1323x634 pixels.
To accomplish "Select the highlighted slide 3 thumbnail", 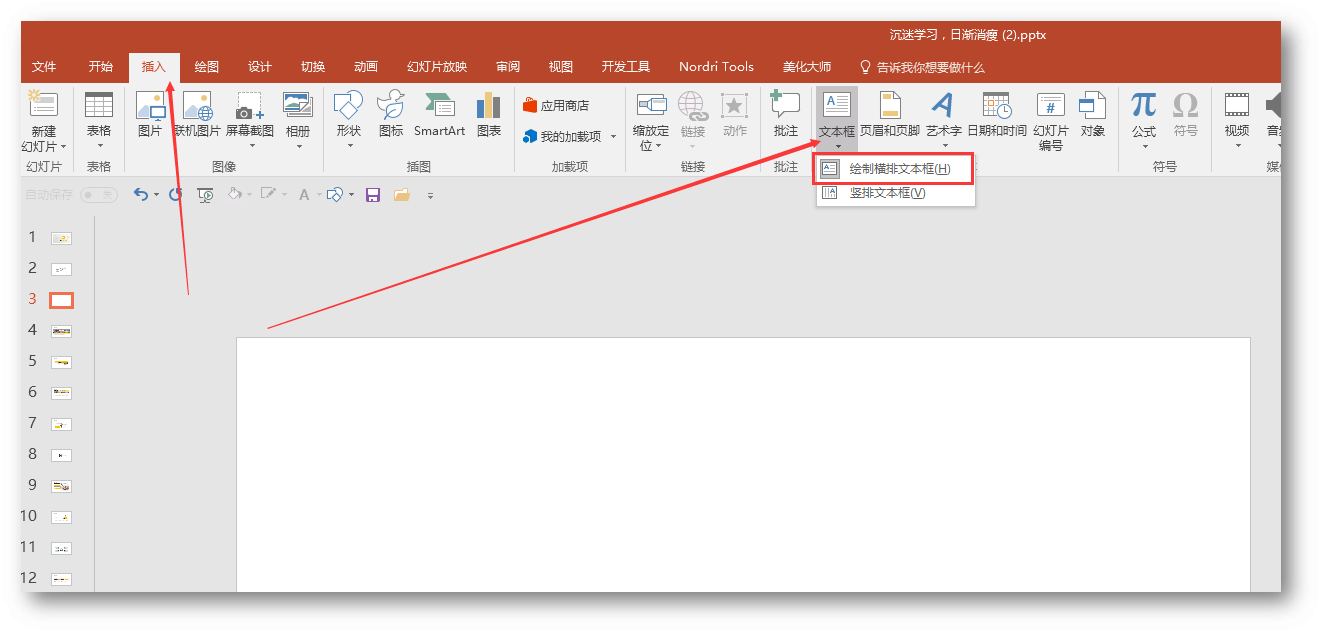I will pyautogui.click(x=62, y=300).
